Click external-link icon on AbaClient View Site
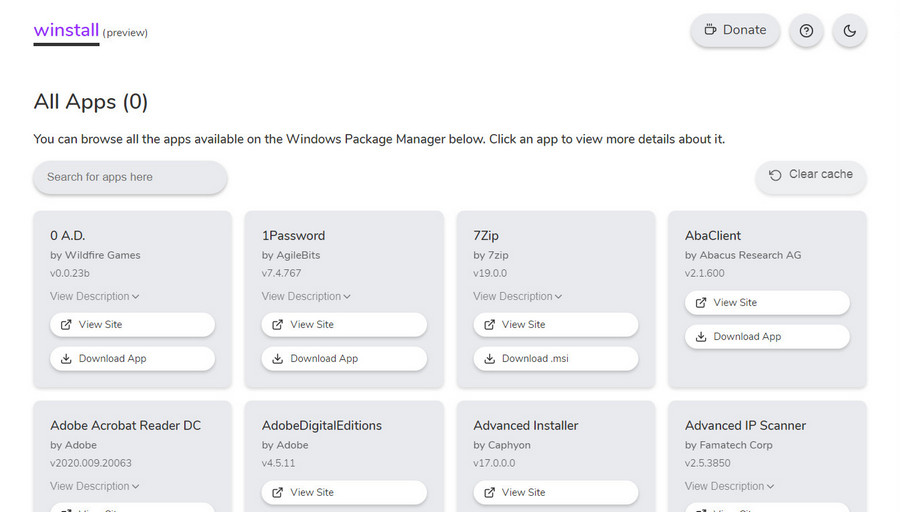Screen dimensions: 900x512 click(701, 302)
